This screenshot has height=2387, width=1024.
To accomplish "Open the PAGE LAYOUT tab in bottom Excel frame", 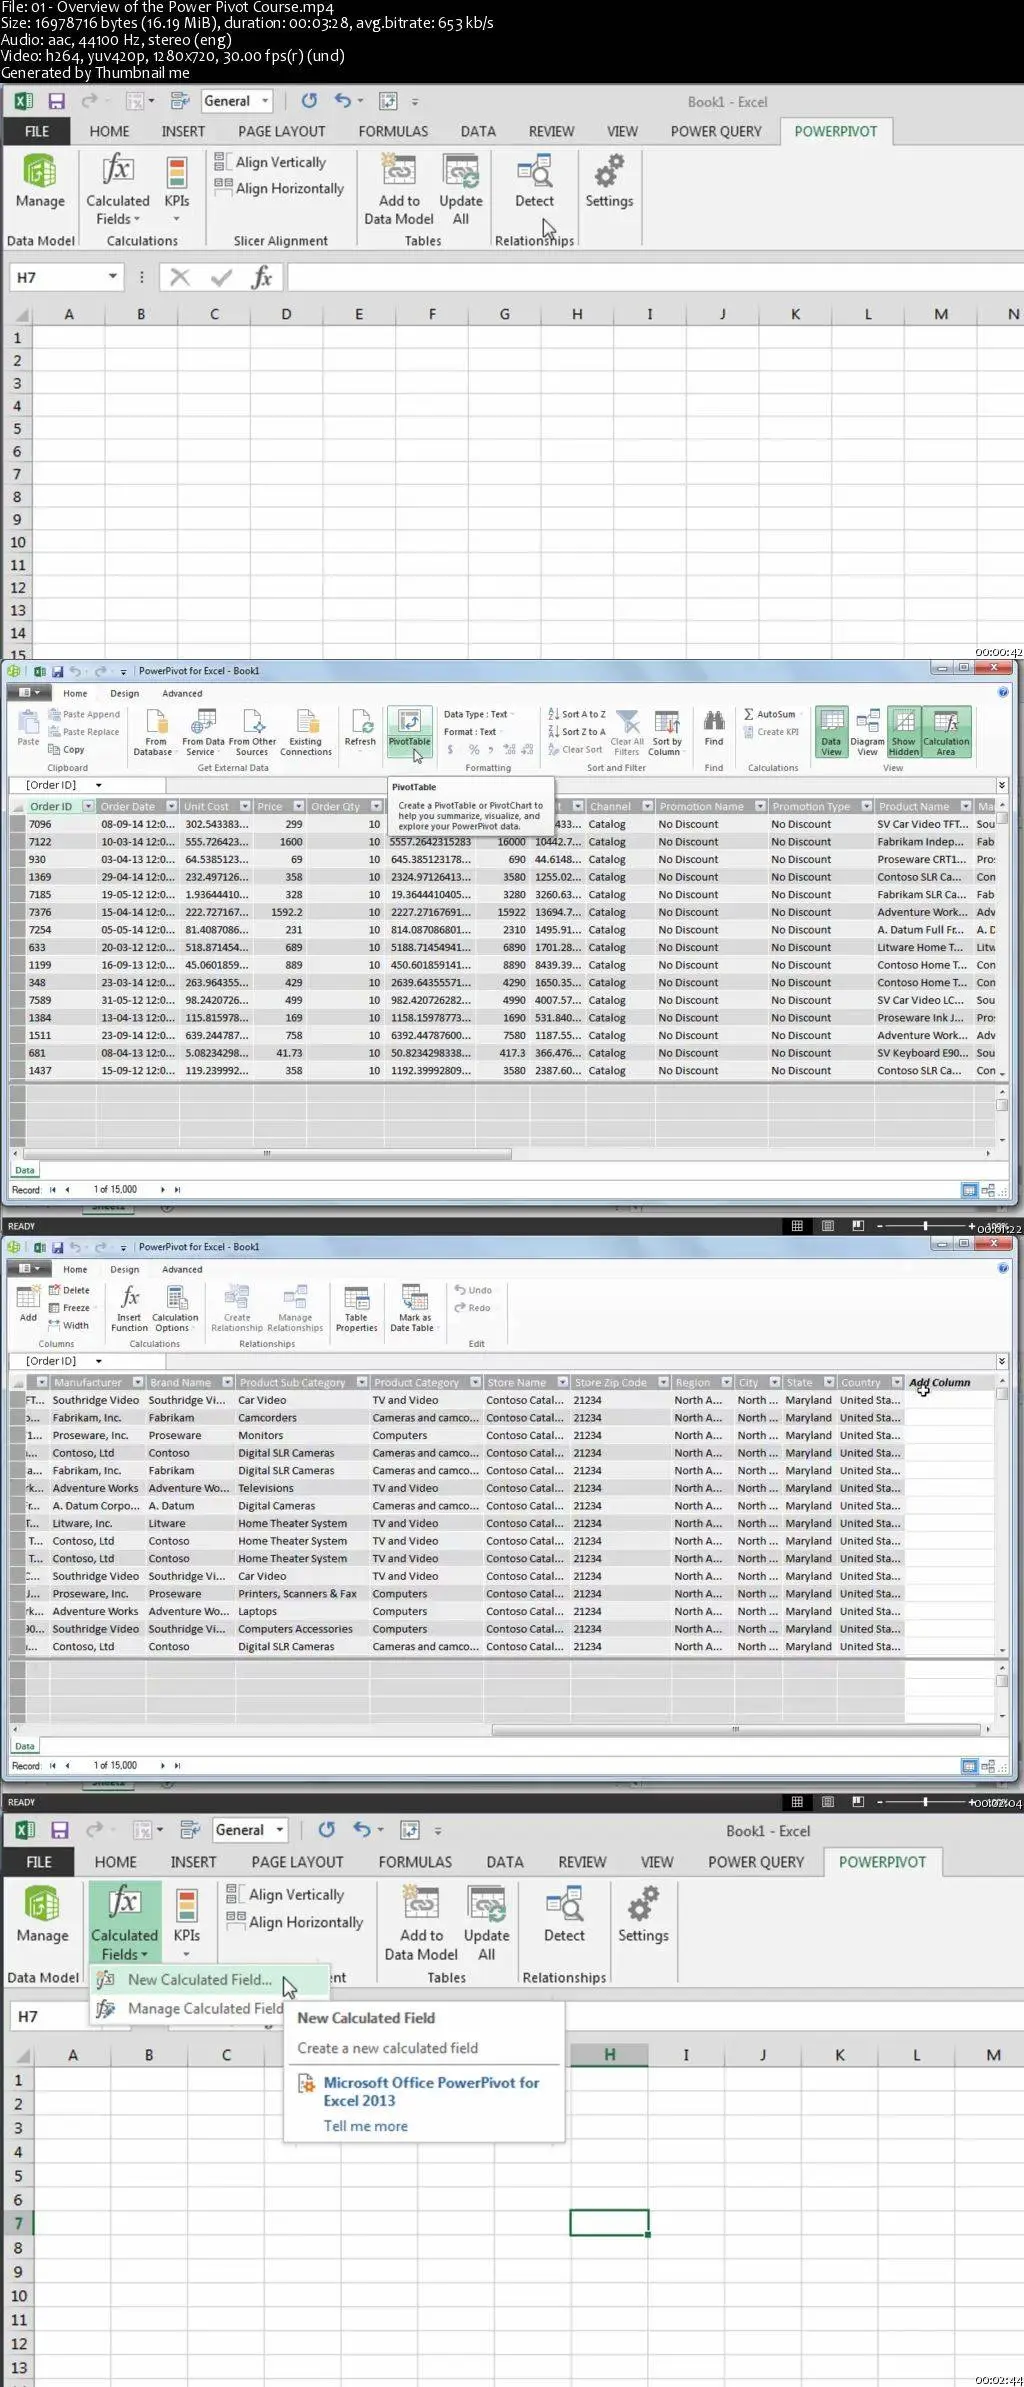I will (x=297, y=1862).
